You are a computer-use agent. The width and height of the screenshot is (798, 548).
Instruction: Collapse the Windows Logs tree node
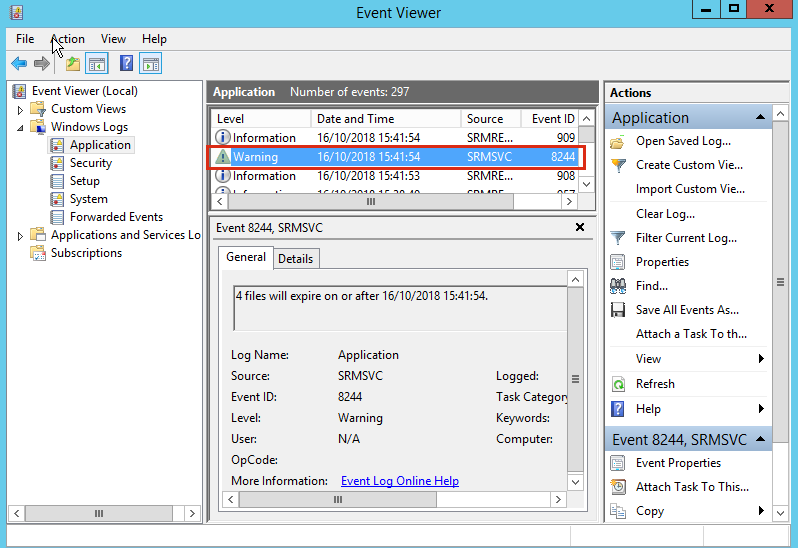20,128
